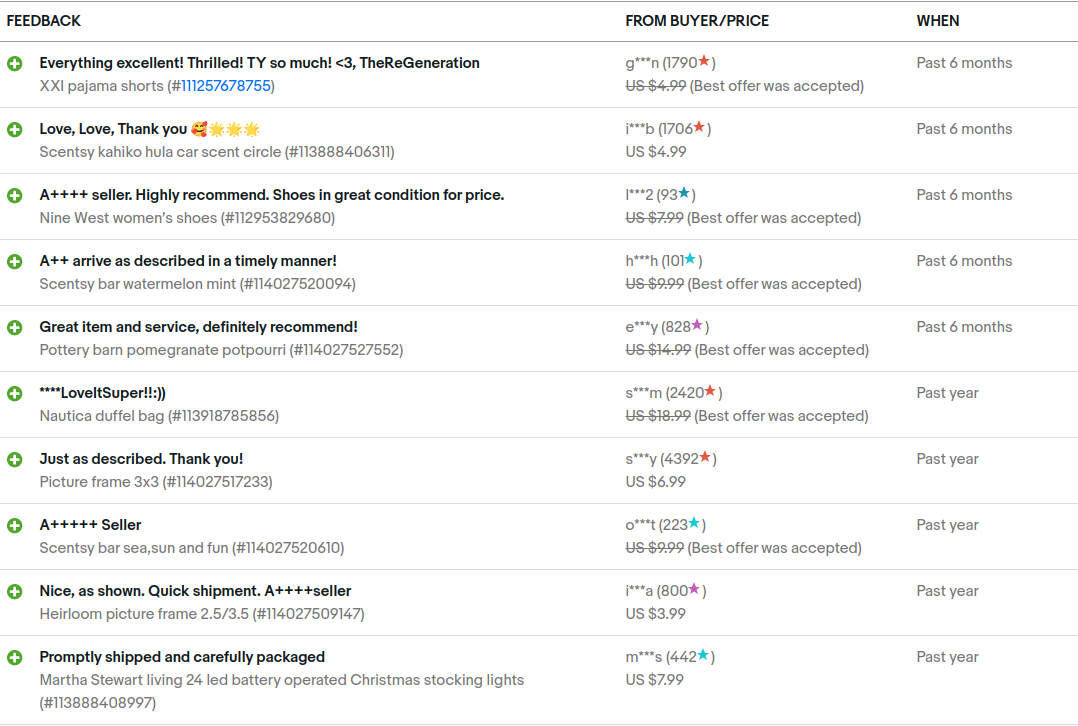The image size is (1078, 726).
Task: Click 'Great item and service' feedback comment
Action: [x=198, y=327]
